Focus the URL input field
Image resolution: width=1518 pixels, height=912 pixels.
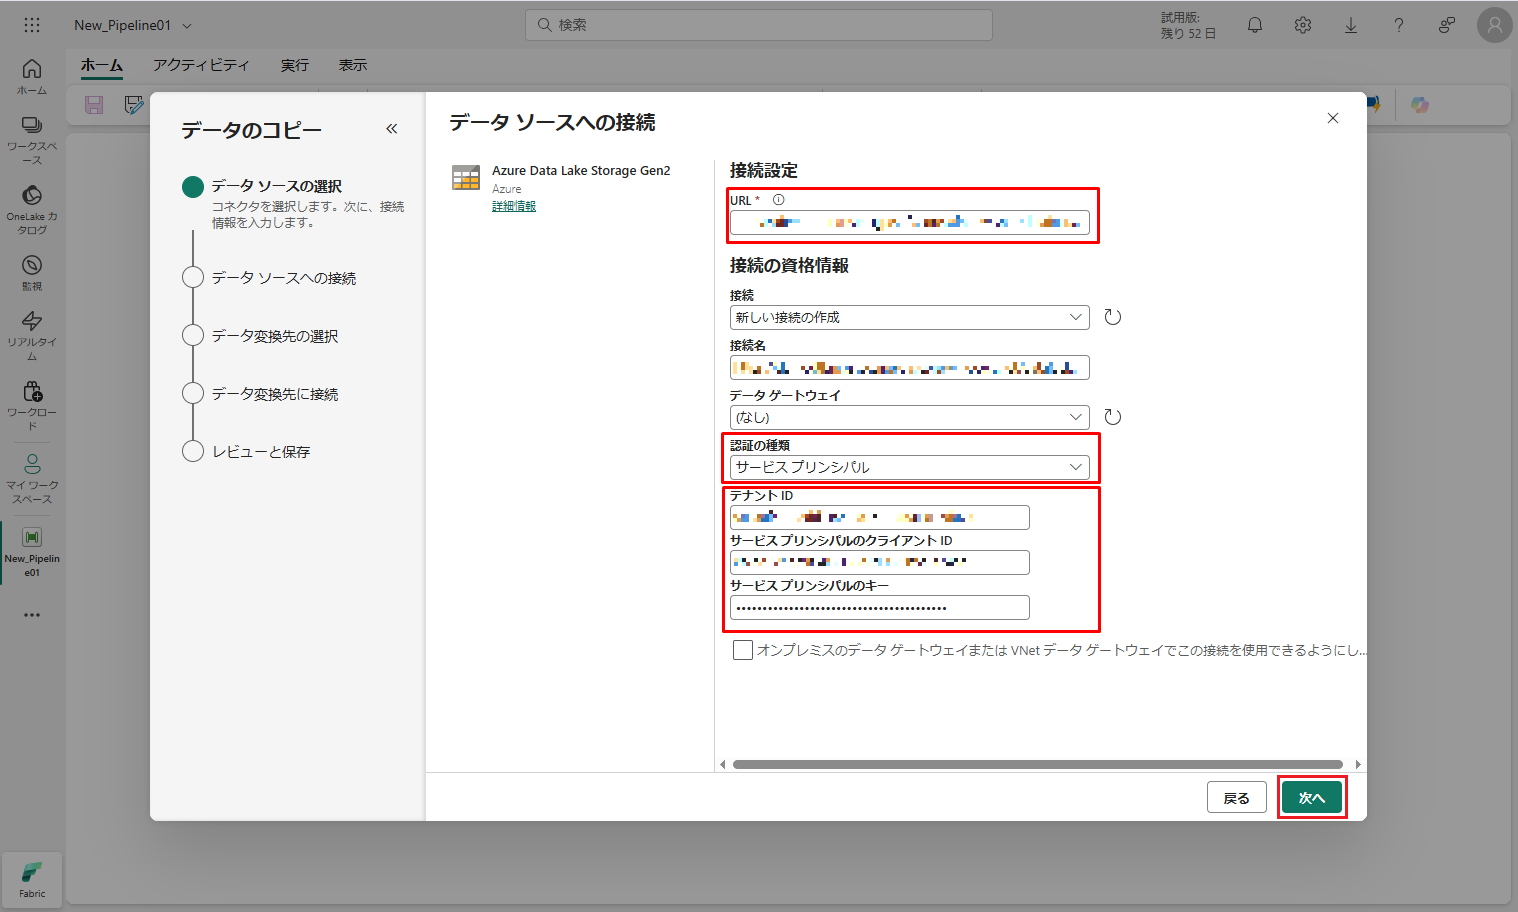tap(910, 222)
